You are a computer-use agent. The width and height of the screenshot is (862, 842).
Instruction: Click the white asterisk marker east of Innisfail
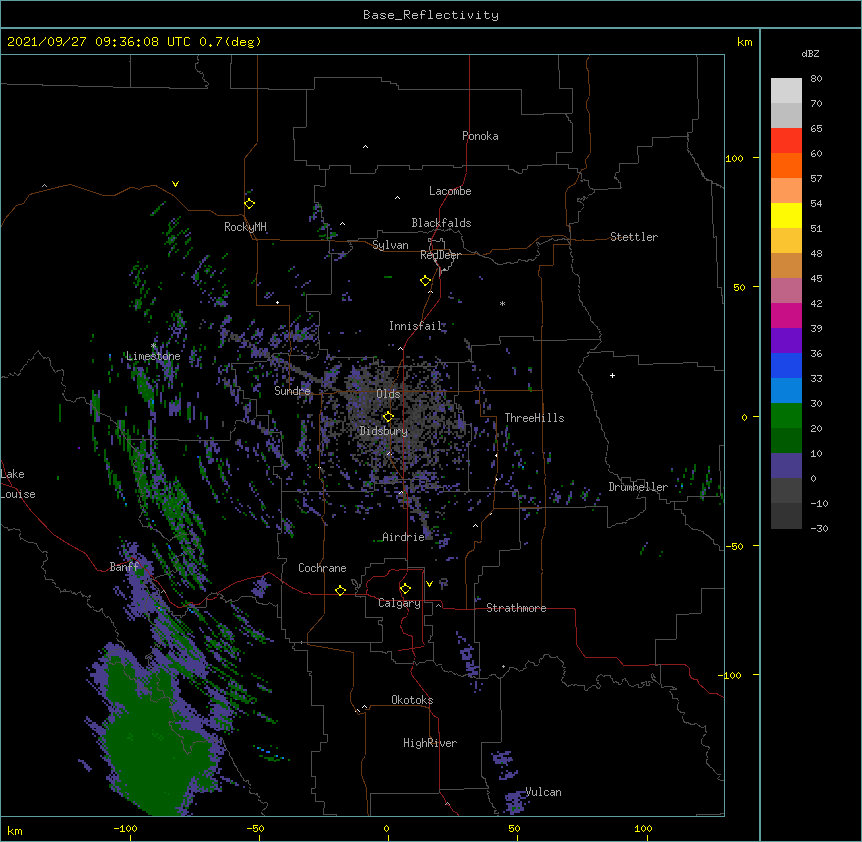click(x=502, y=304)
